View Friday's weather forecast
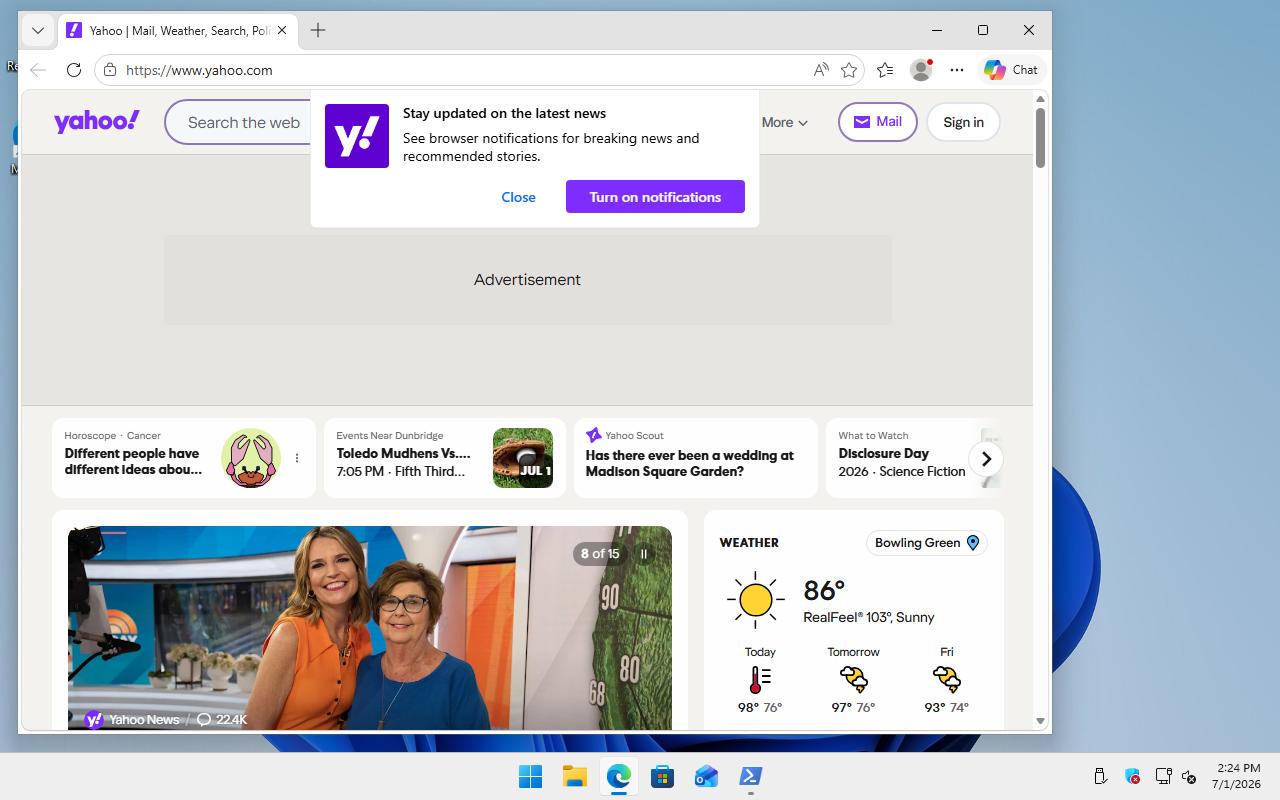The width and height of the screenshot is (1280, 800). coord(947,680)
